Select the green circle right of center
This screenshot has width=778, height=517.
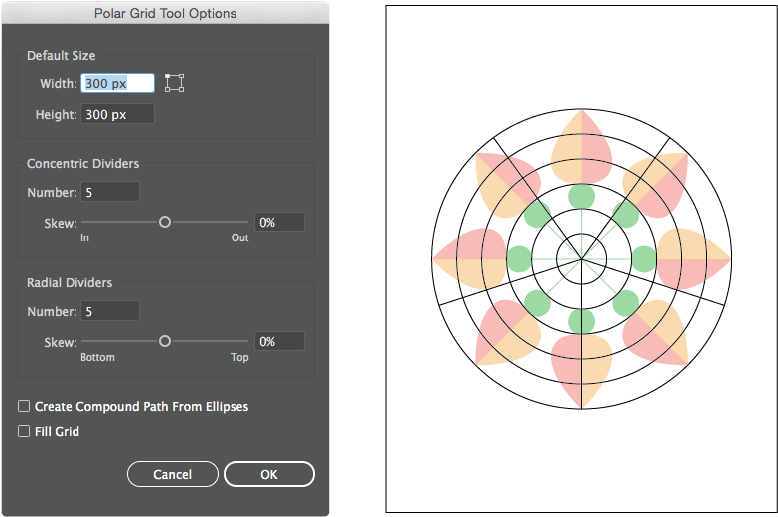(x=644, y=259)
